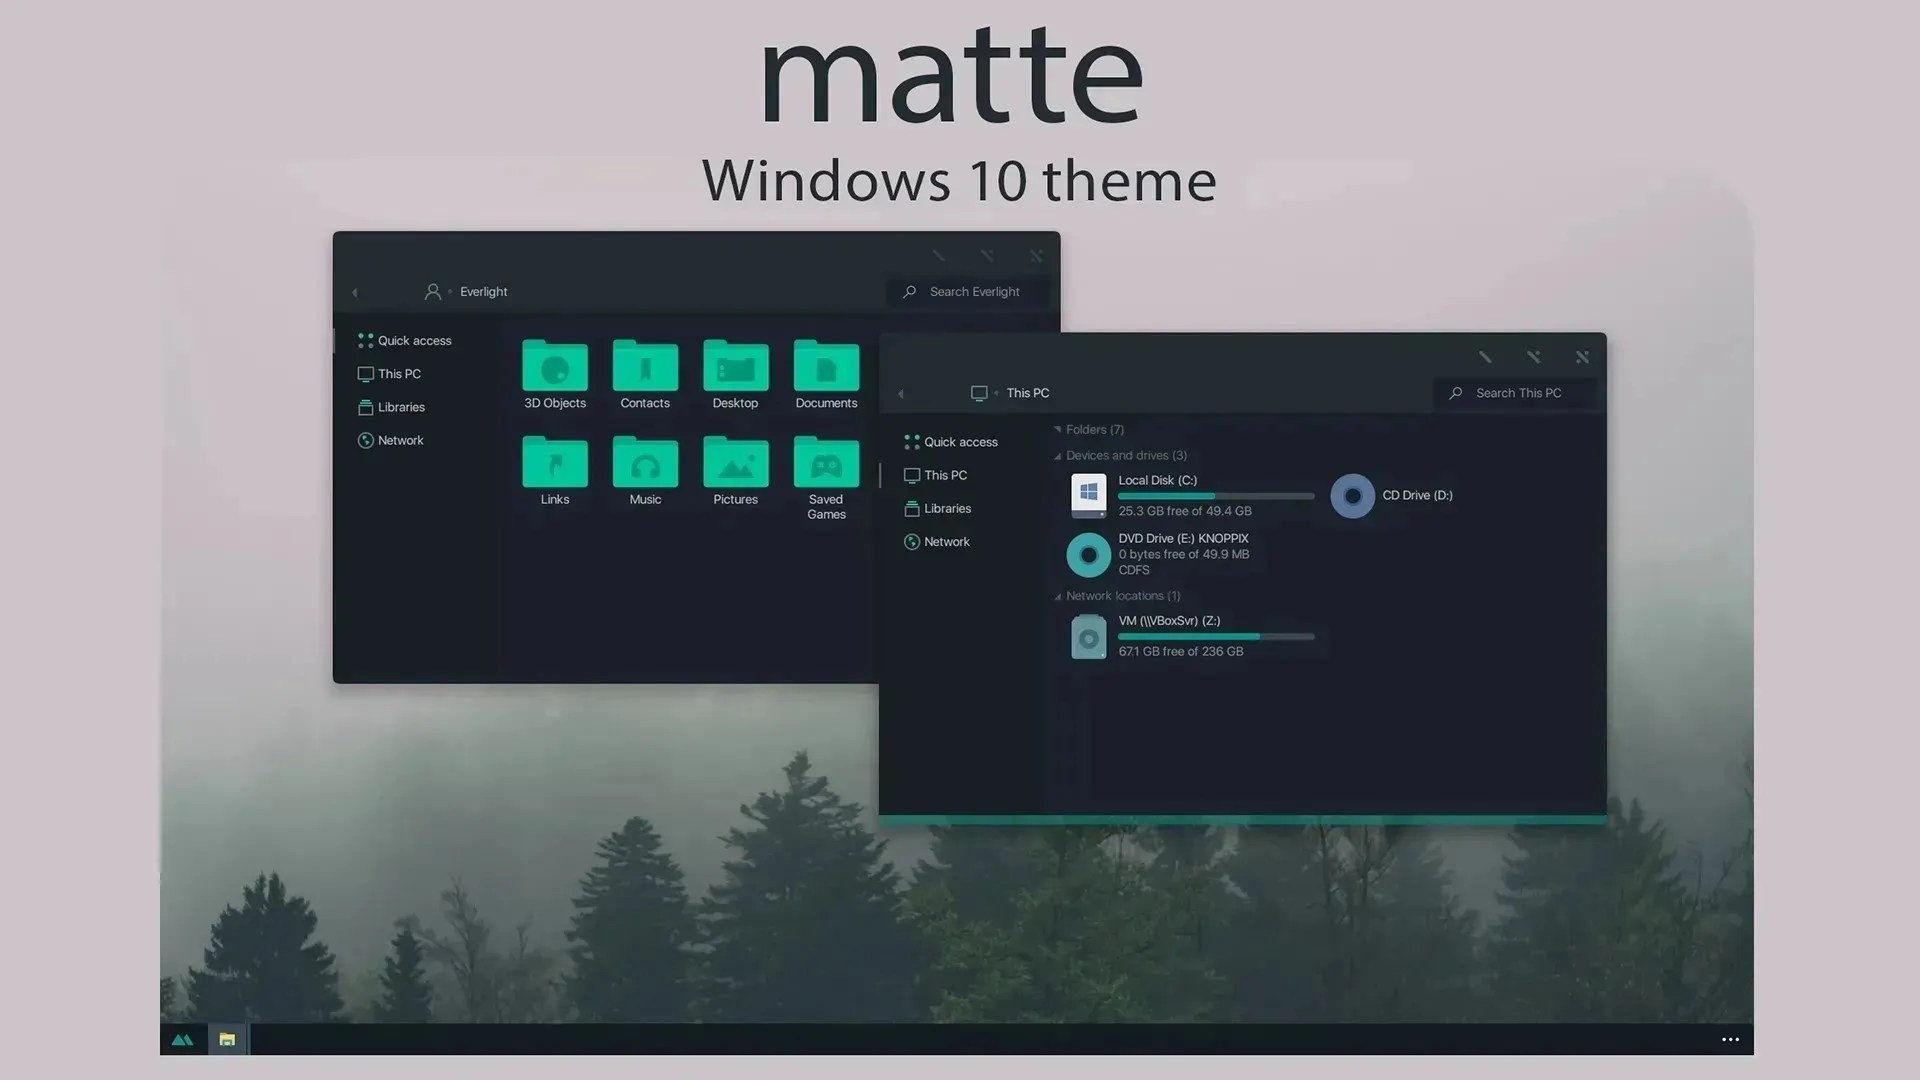Open the Music folder
1920x1080 pixels.
(645, 464)
